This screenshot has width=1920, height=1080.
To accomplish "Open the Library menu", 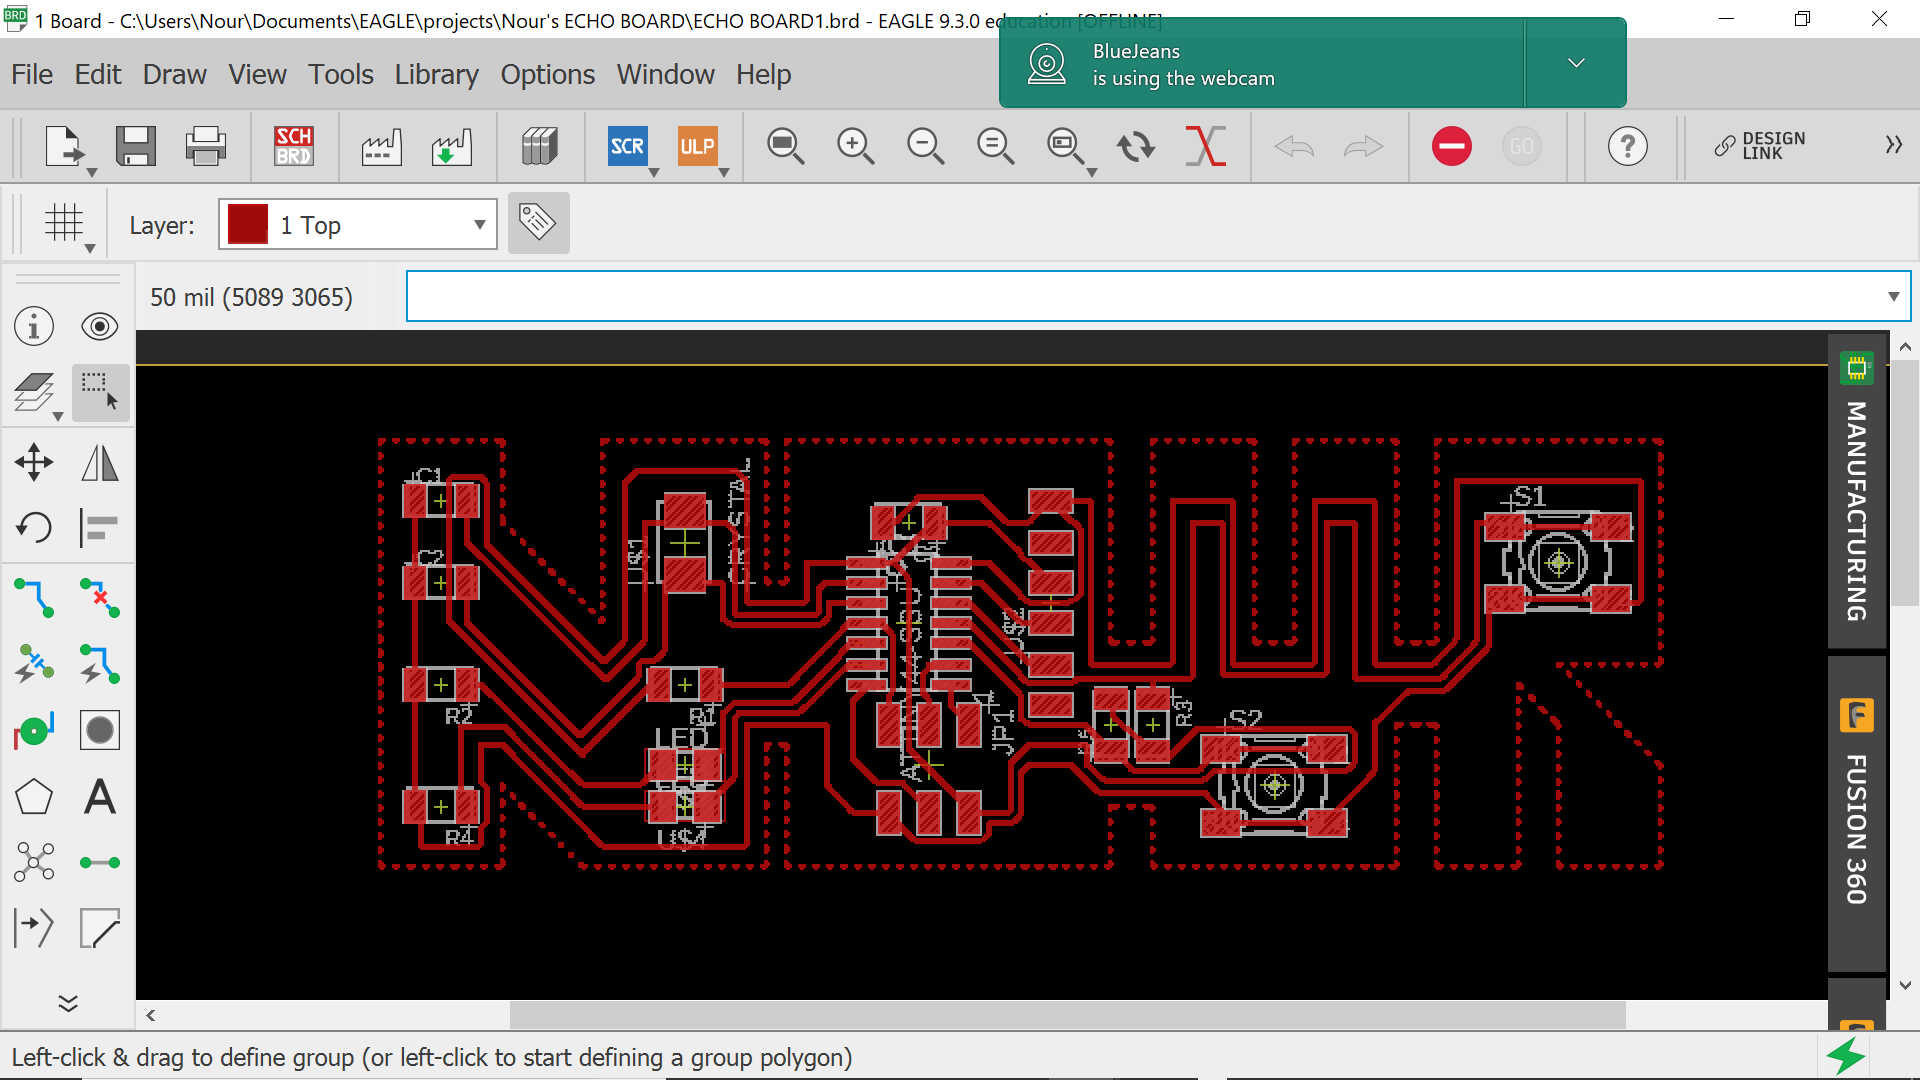I will 436,74.
